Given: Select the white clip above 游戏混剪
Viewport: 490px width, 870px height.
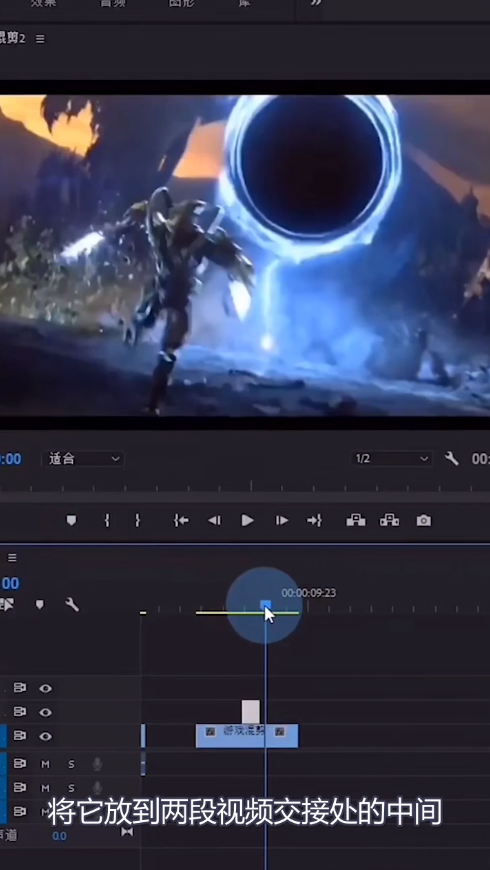Looking at the screenshot, I should [251, 712].
